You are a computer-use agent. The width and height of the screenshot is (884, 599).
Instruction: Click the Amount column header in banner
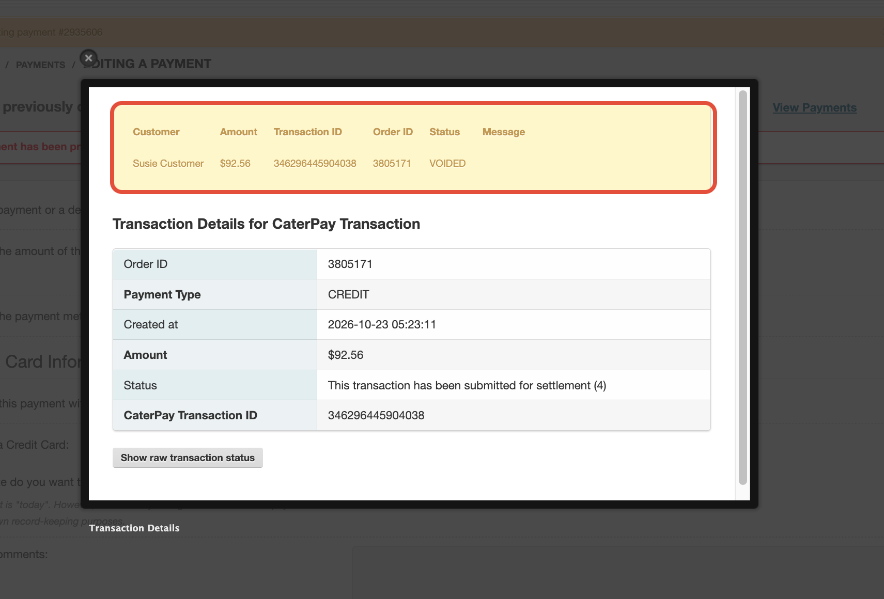pyautogui.click(x=238, y=131)
